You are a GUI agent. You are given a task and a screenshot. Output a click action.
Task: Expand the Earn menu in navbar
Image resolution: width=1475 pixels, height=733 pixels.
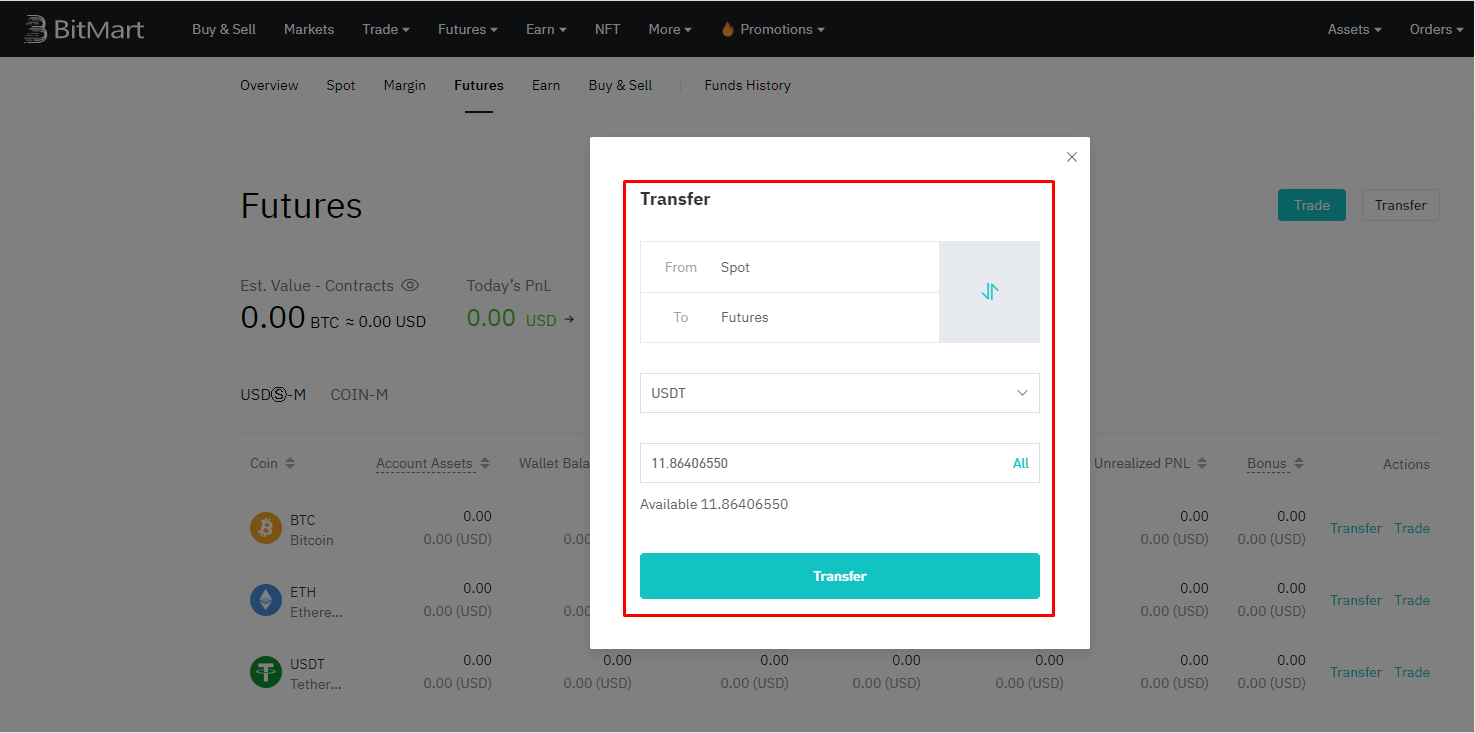546,29
